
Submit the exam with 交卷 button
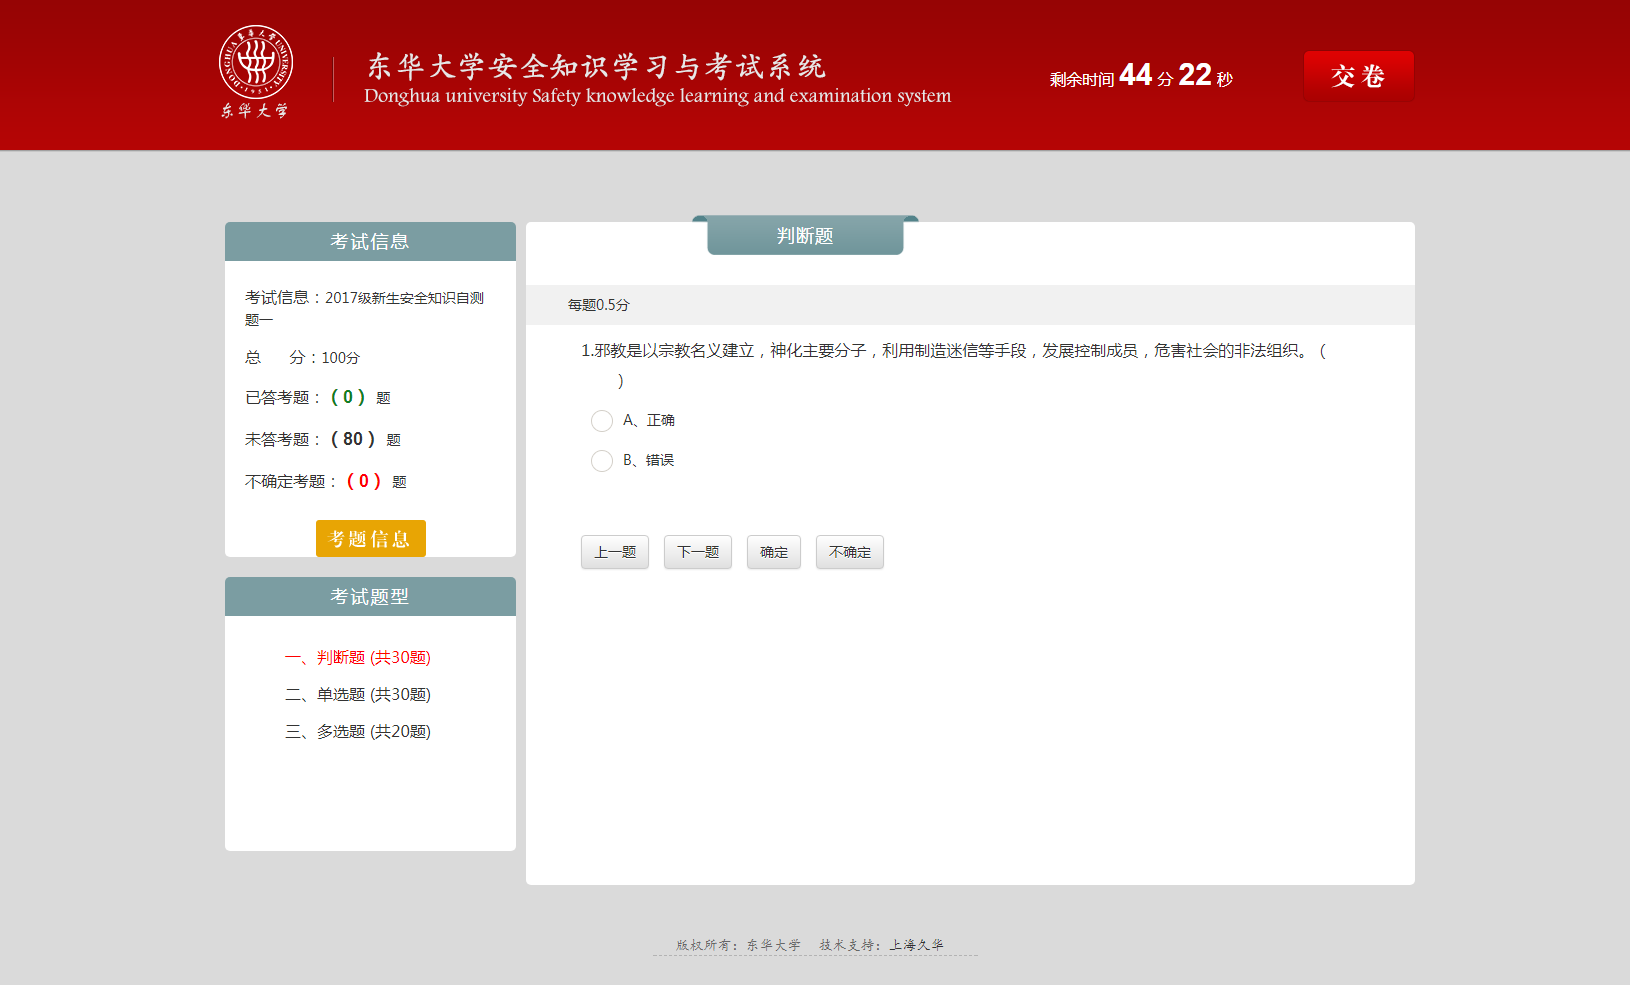pos(1358,76)
